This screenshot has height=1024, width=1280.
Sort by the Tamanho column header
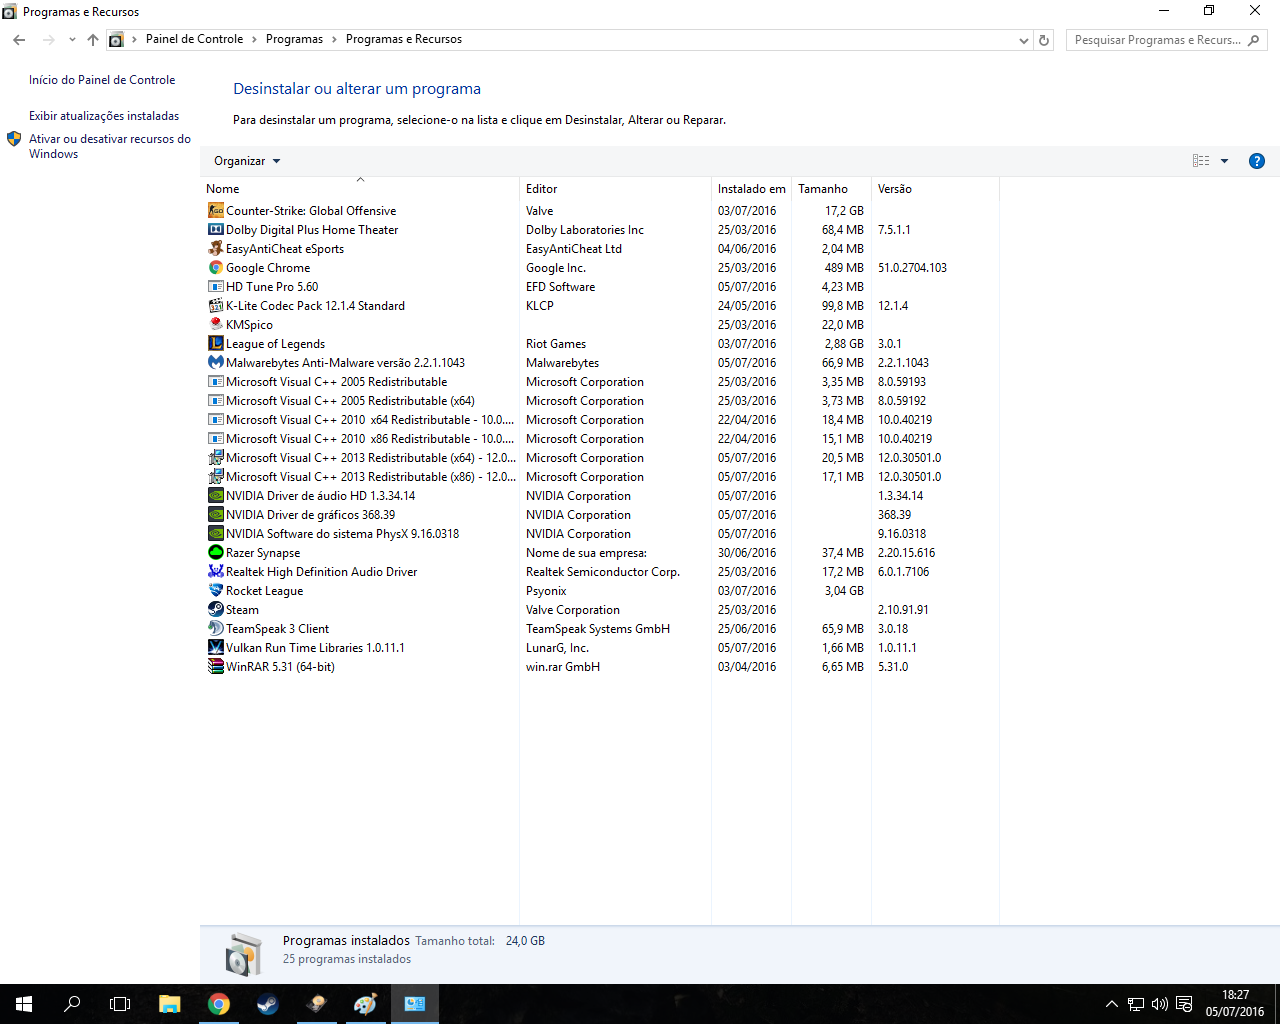click(831, 189)
